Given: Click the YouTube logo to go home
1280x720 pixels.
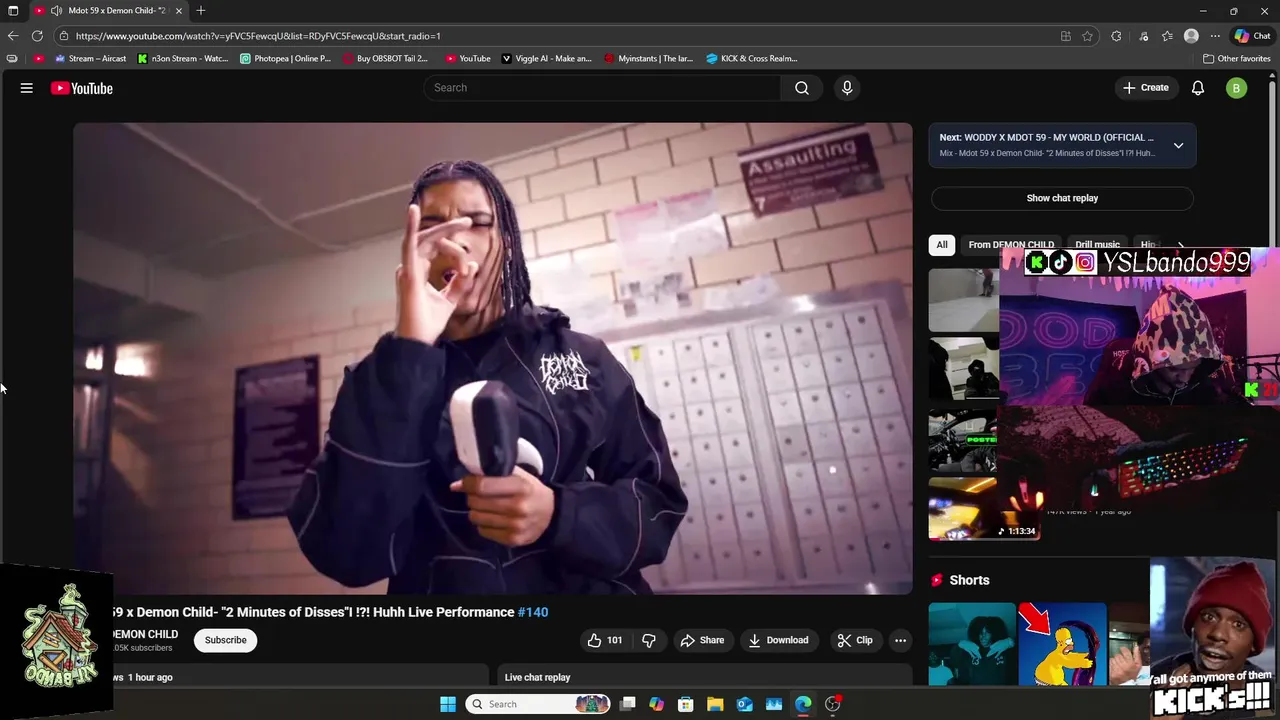Looking at the screenshot, I should pyautogui.click(x=82, y=88).
